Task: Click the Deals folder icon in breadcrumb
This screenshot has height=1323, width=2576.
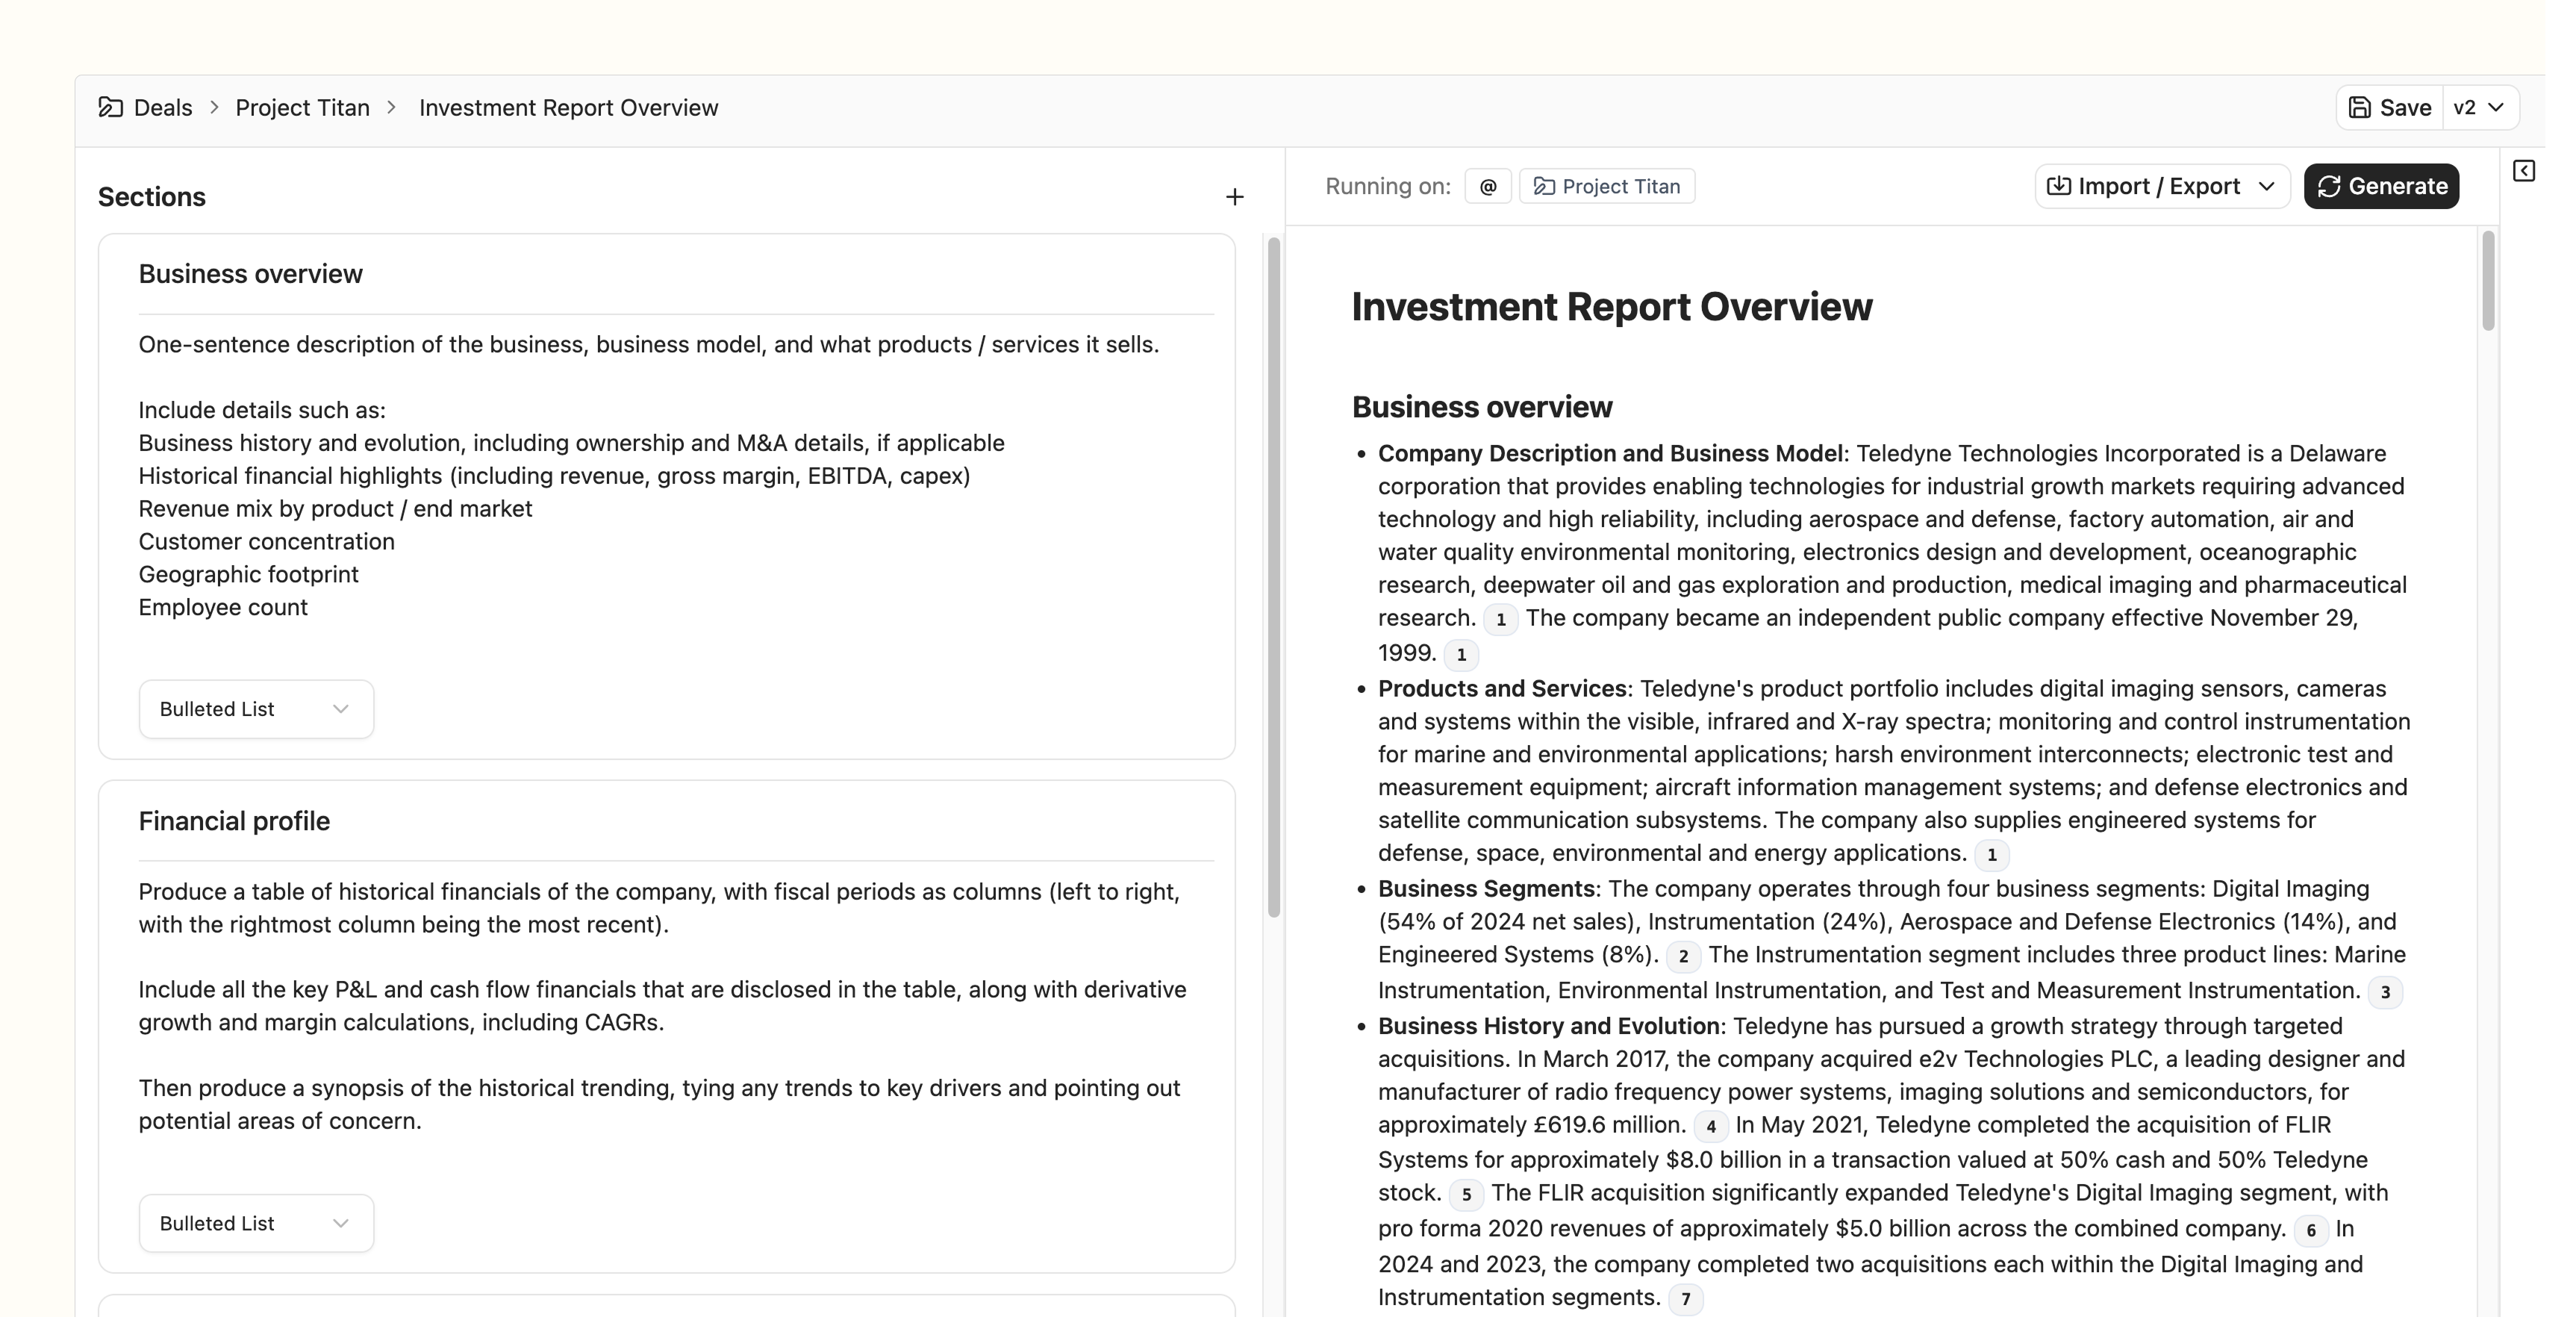Action: click(x=111, y=108)
